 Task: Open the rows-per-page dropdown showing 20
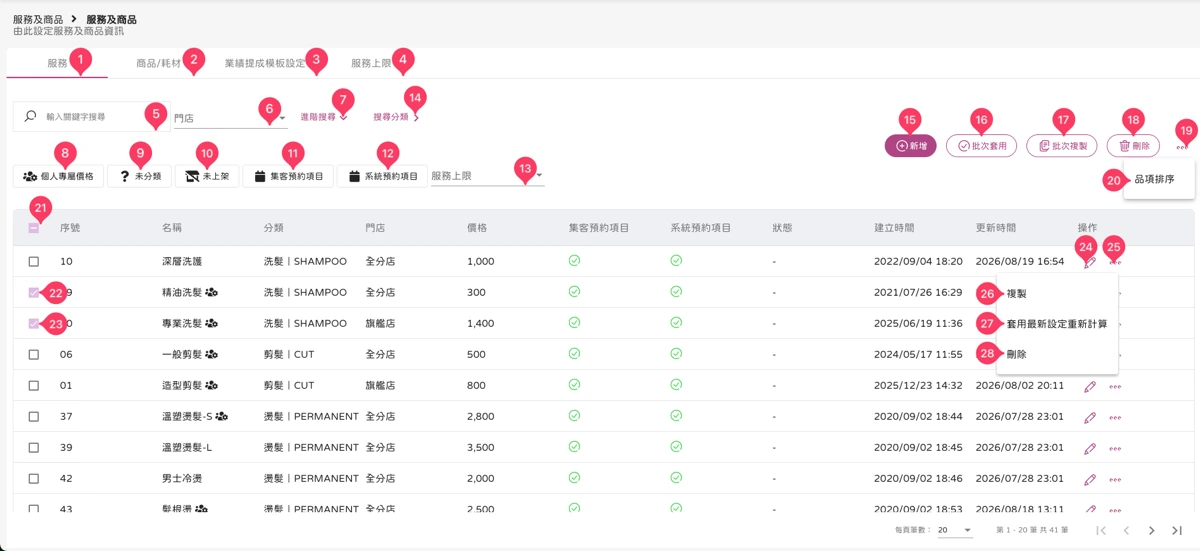tap(955, 530)
